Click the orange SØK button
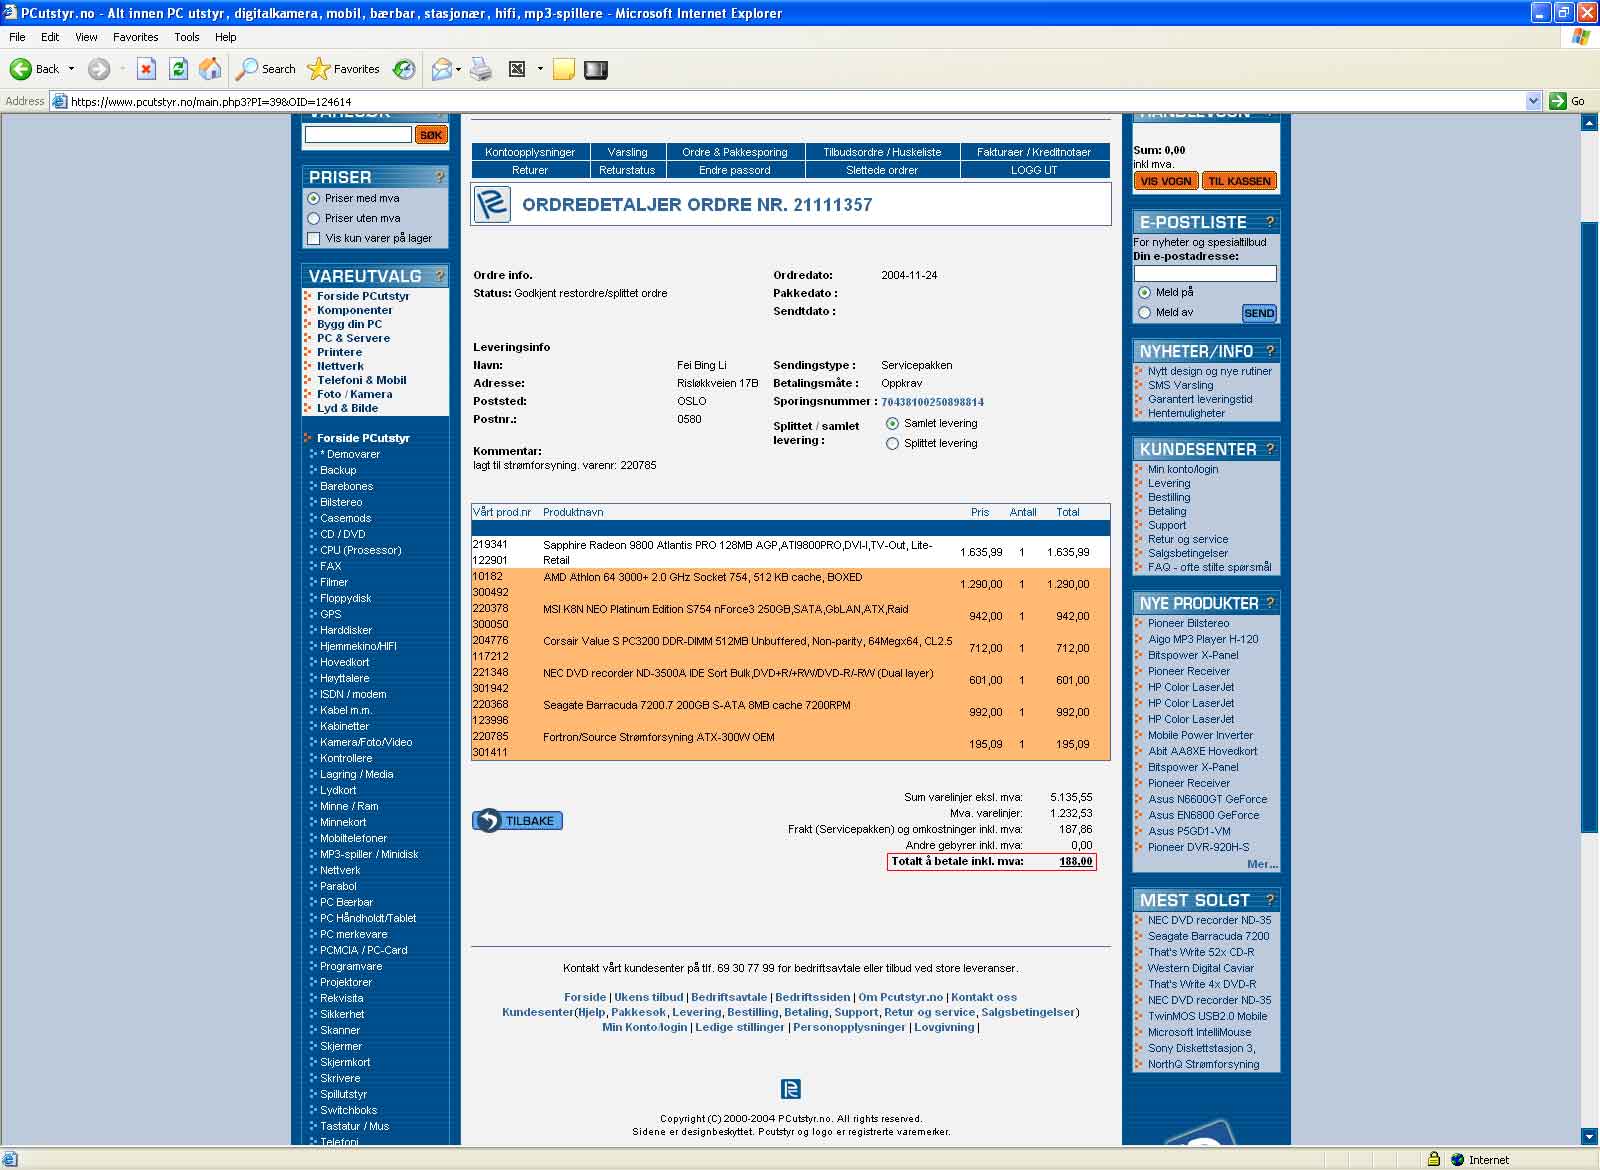Viewport: 1600px width, 1170px height. pos(431,135)
